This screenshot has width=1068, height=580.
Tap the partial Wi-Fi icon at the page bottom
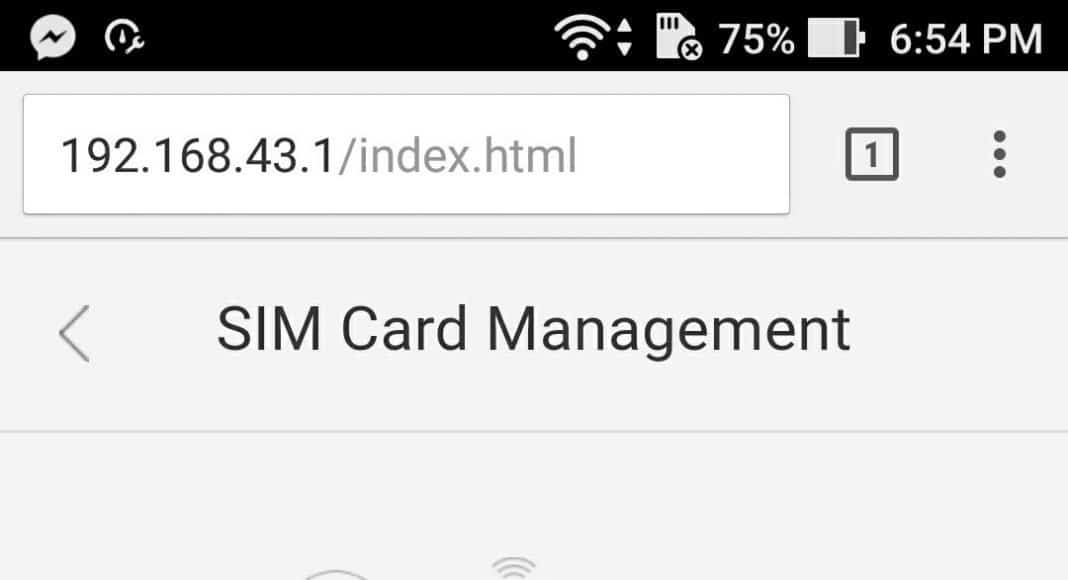pyautogui.click(x=514, y=568)
